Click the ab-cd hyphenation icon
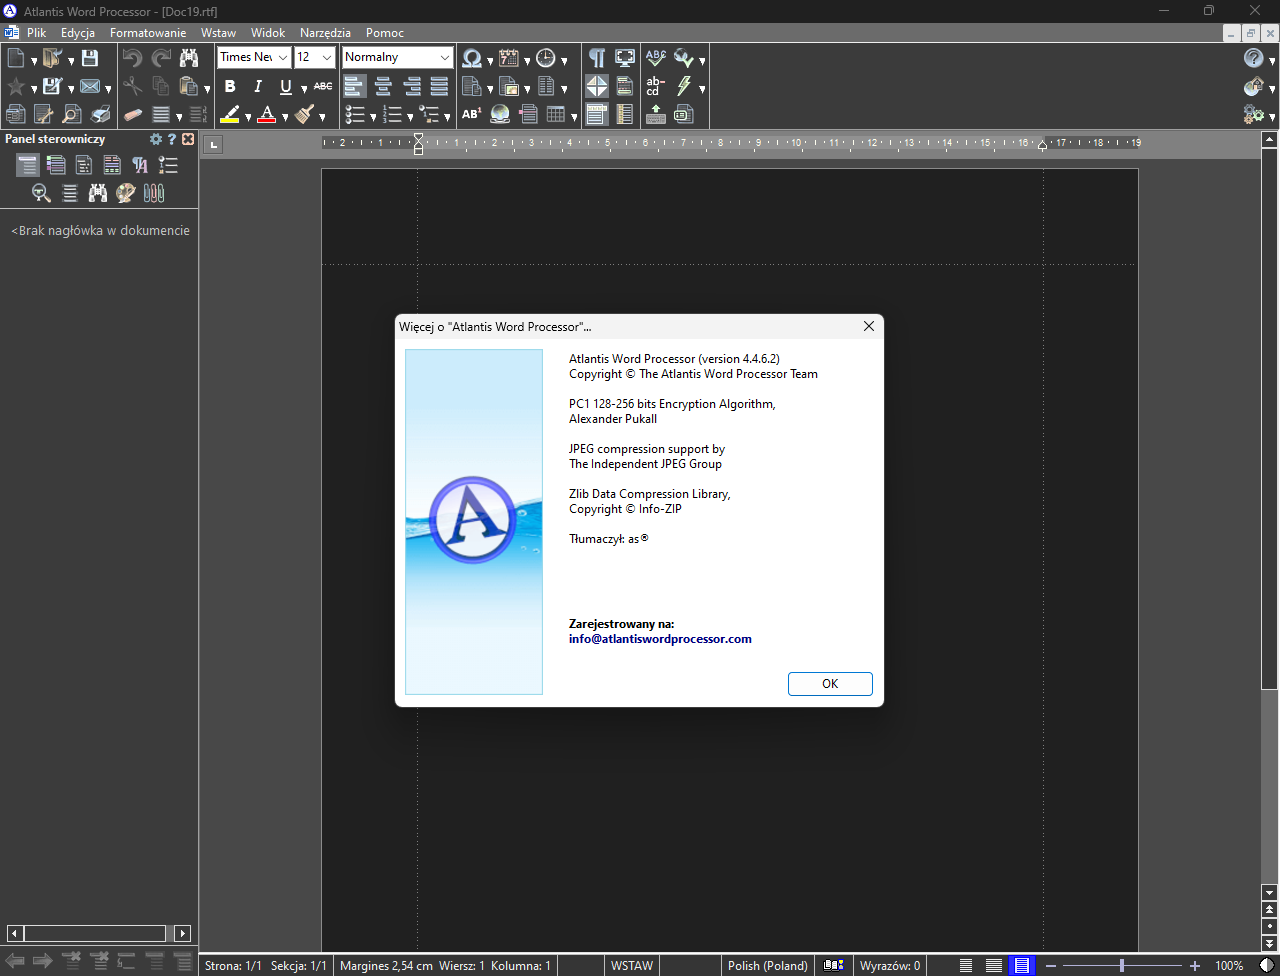 click(x=656, y=87)
